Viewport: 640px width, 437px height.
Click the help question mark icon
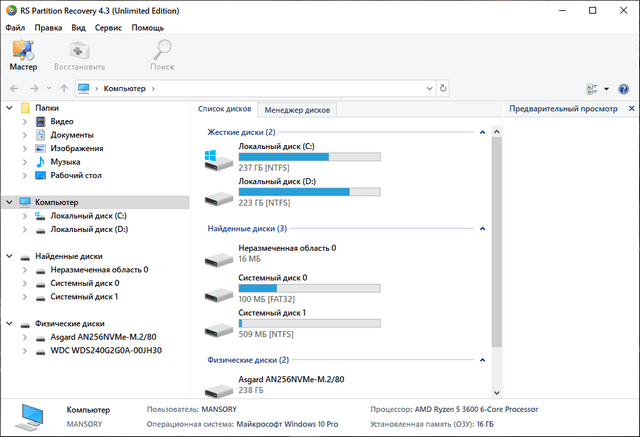[623, 89]
